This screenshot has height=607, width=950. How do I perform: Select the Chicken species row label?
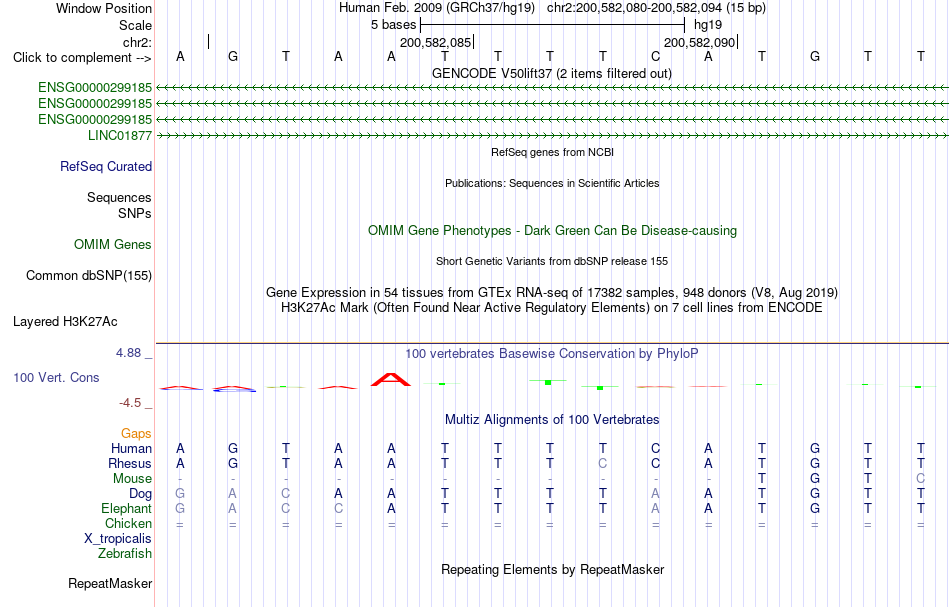pyautogui.click(x=128, y=523)
